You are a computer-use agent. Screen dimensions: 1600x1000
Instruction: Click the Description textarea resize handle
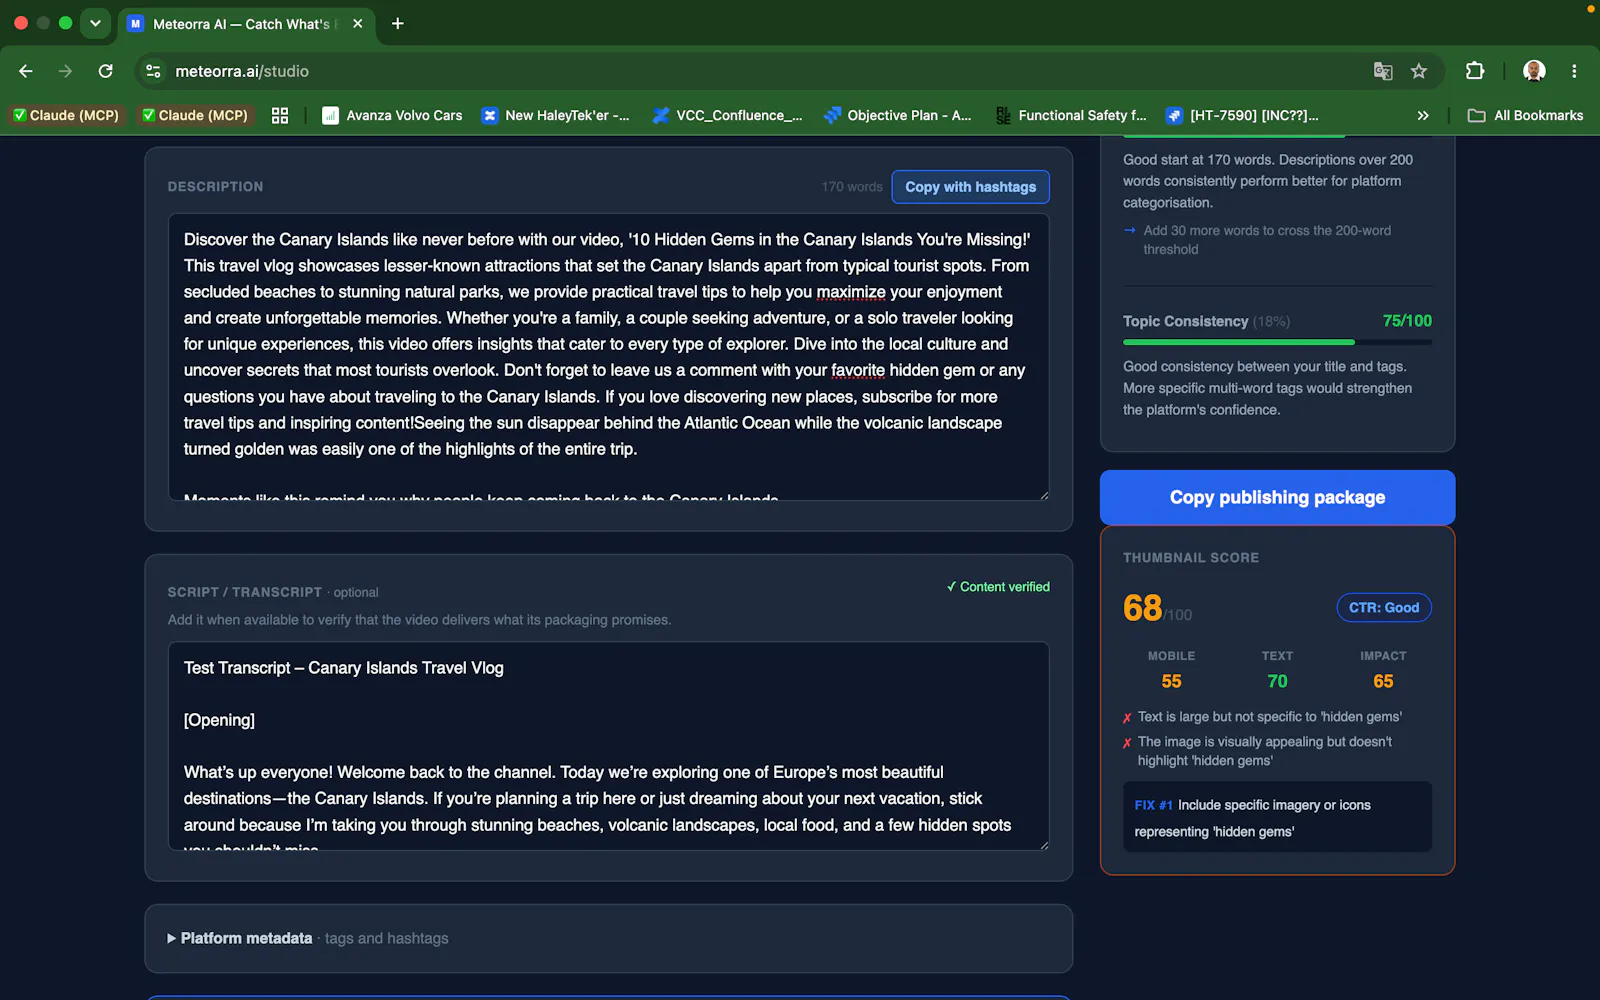click(x=1043, y=495)
